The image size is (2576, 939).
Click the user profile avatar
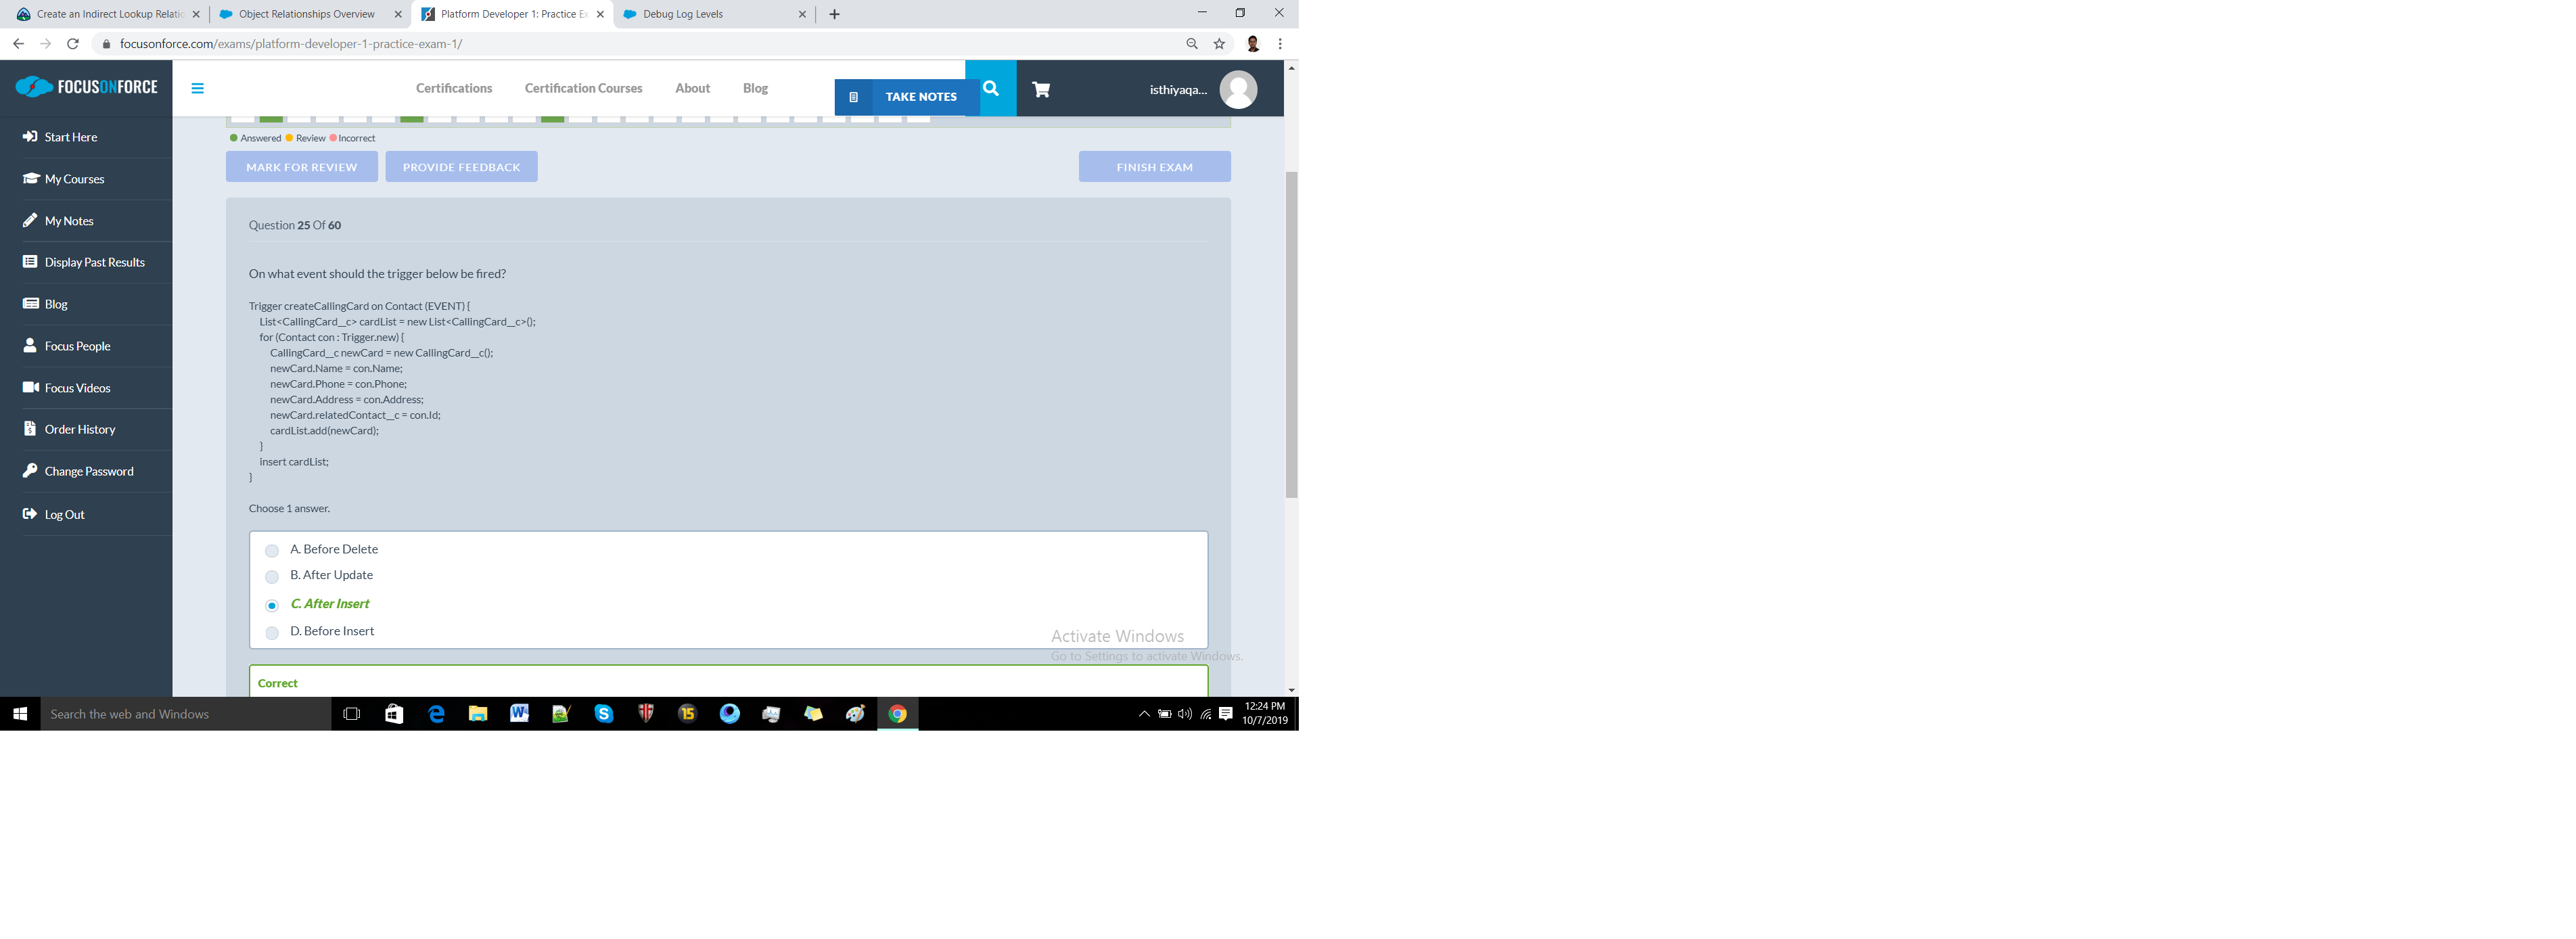pyautogui.click(x=1238, y=90)
